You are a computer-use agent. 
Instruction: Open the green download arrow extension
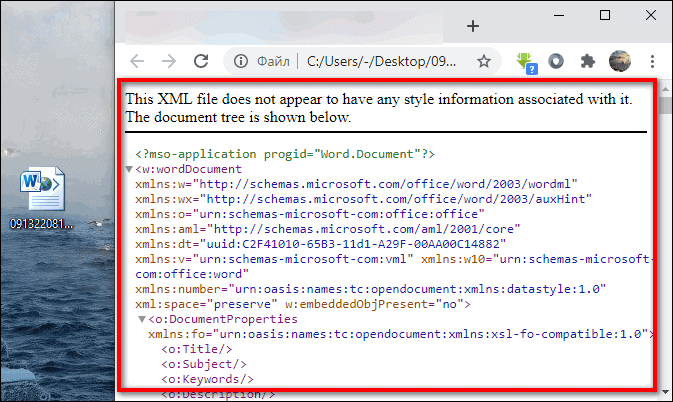coord(526,63)
